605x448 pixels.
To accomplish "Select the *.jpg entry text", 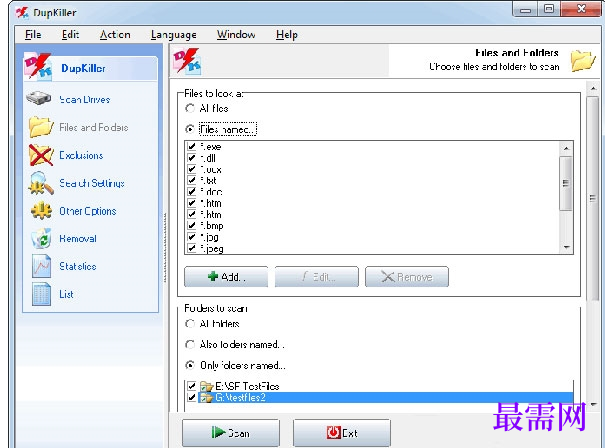I will [x=210, y=237].
